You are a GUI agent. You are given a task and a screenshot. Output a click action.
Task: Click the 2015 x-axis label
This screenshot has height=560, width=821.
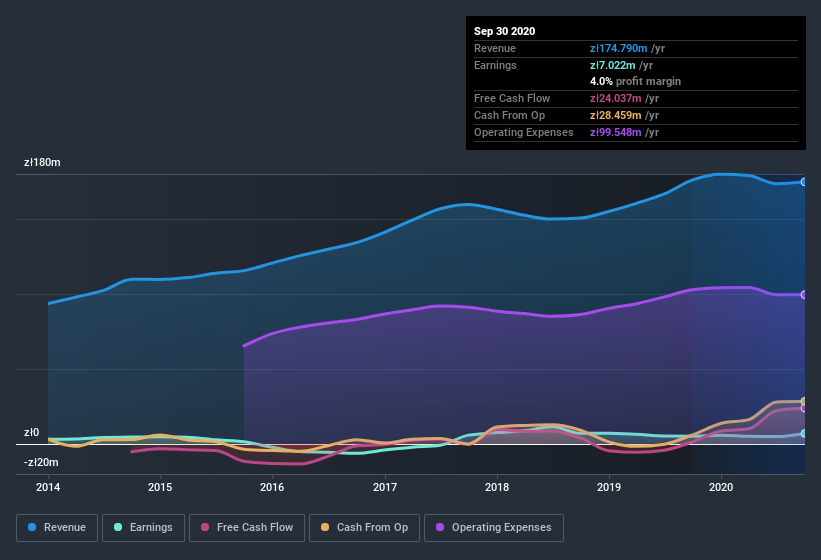click(160, 487)
